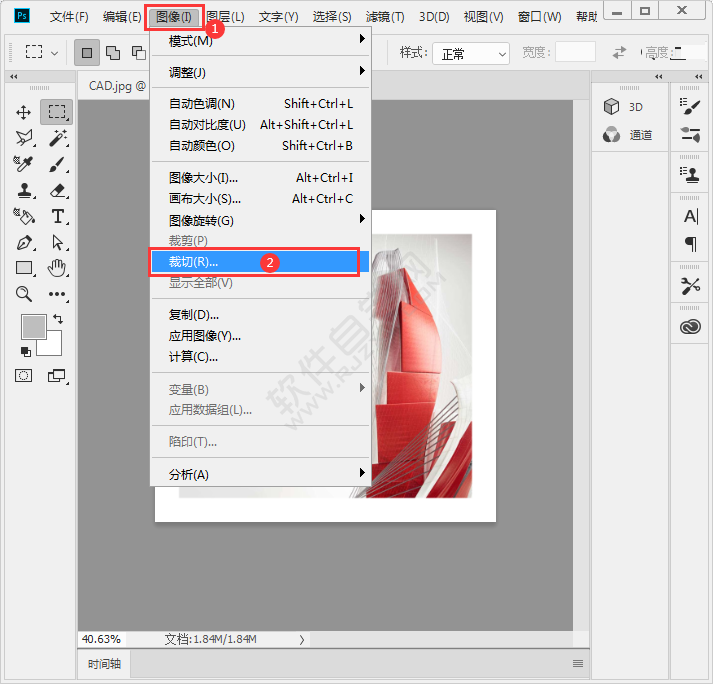Viewport: 713px width, 684px height.
Task: Open the 时间轴 timeline tab
Action: (104, 664)
